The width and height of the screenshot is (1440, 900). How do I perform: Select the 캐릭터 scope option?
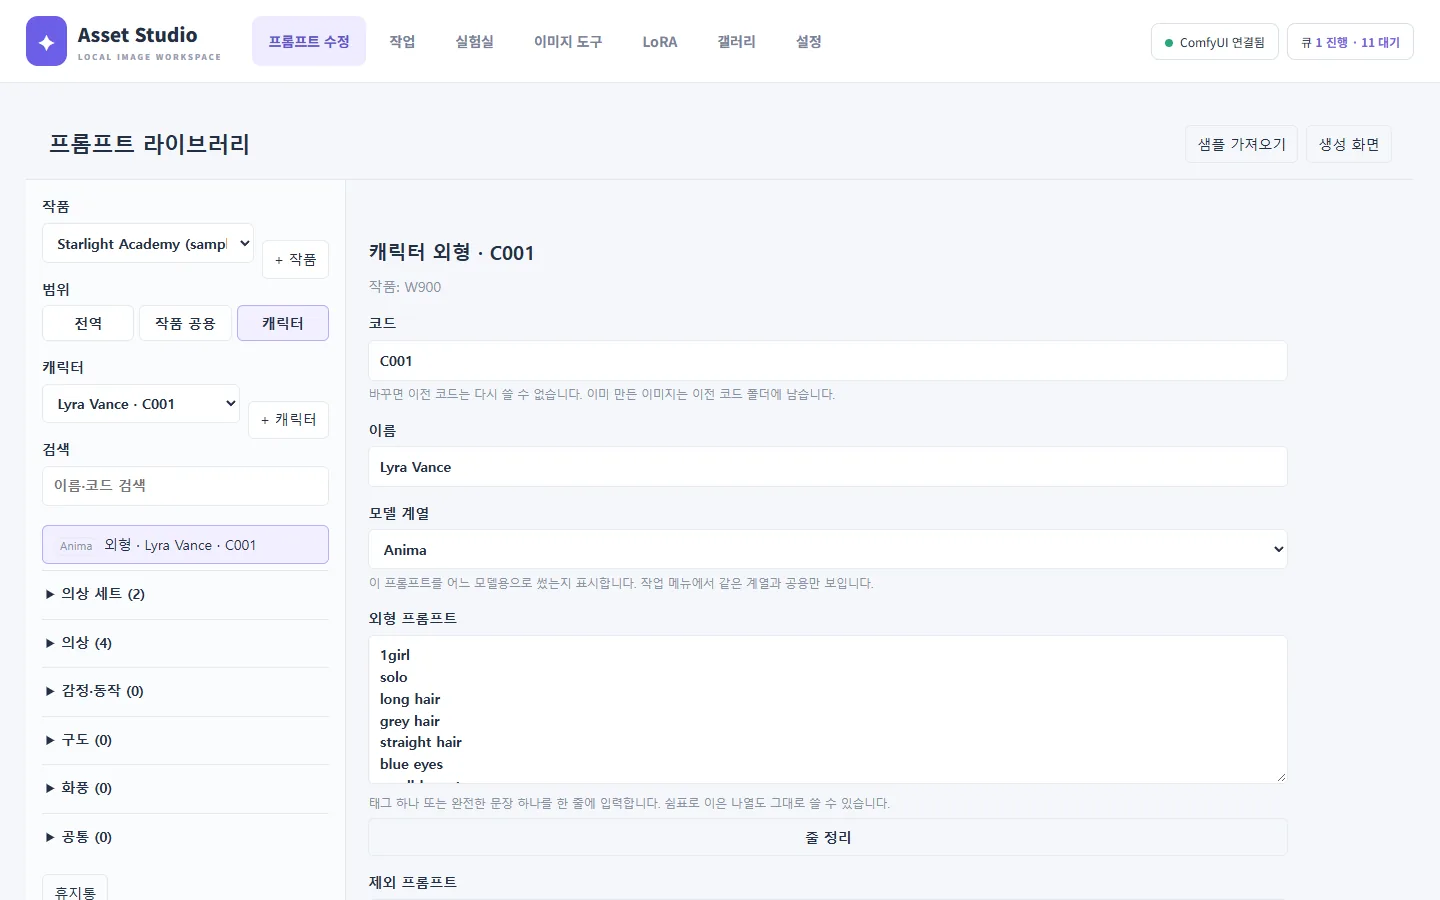(x=283, y=323)
